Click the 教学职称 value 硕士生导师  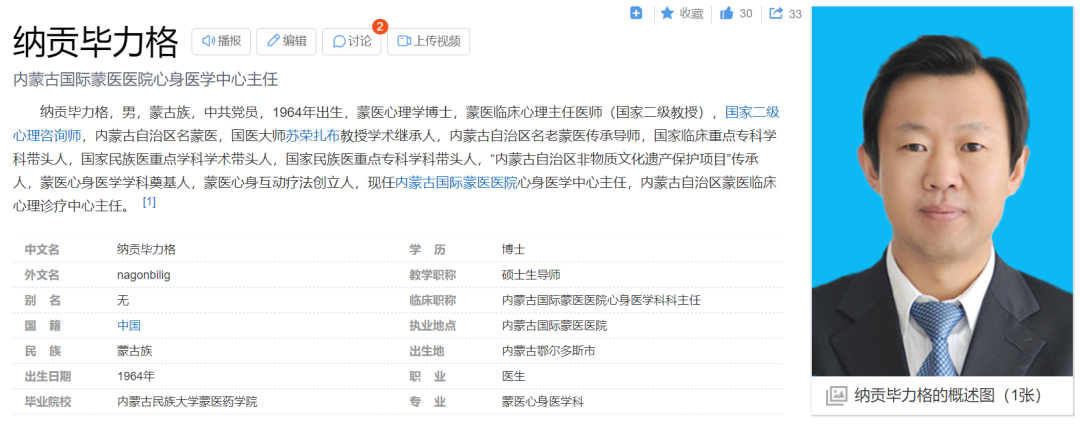tap(531, 275)
